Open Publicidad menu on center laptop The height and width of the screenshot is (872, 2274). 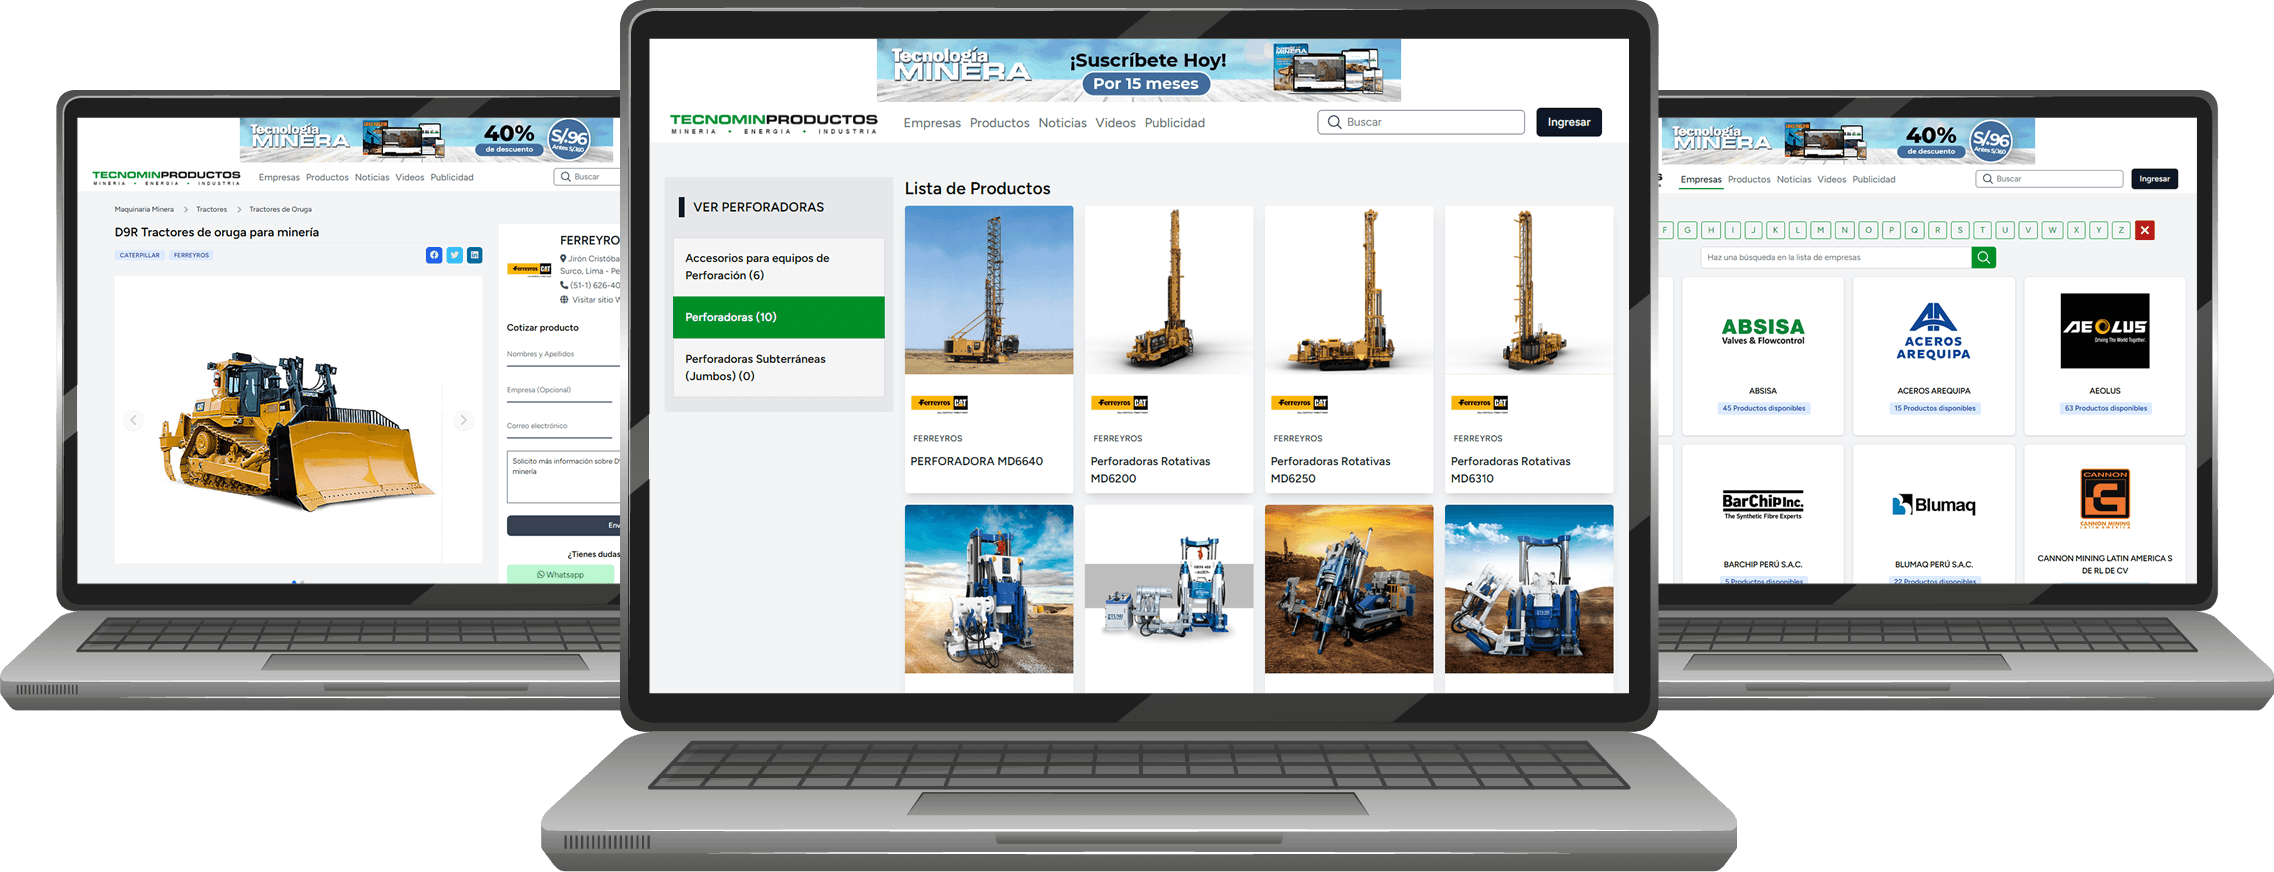[1174, 123]
